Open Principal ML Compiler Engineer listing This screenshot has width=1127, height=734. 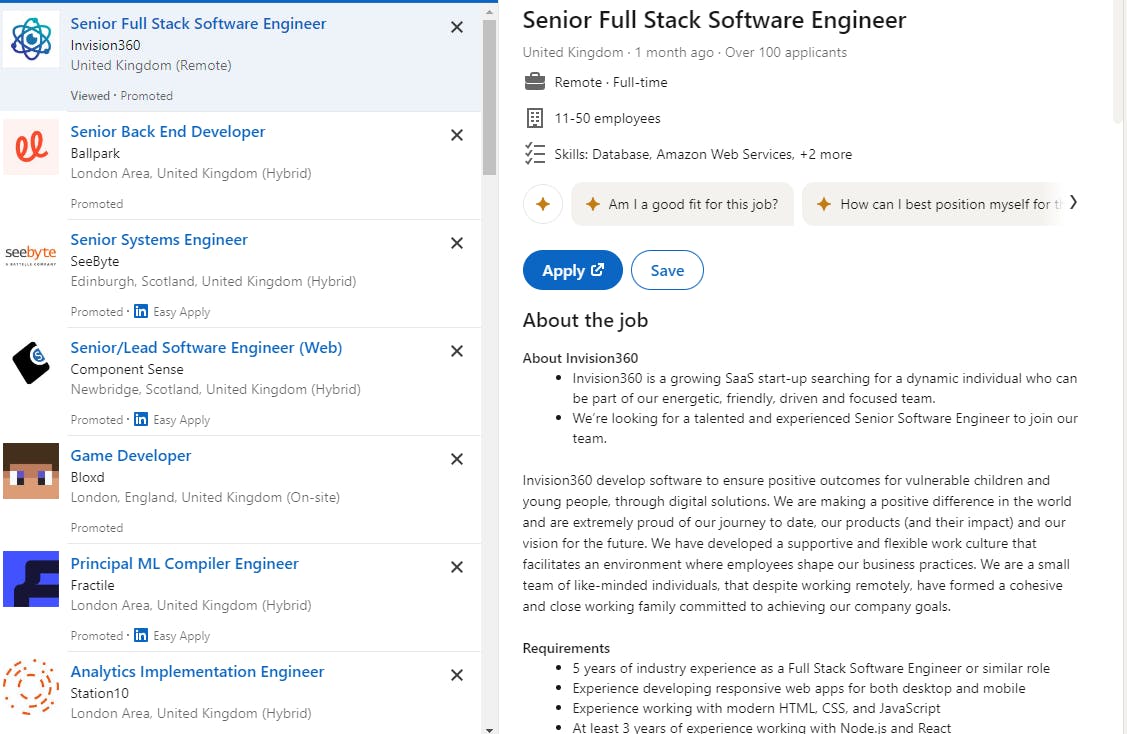click(185, 564)
